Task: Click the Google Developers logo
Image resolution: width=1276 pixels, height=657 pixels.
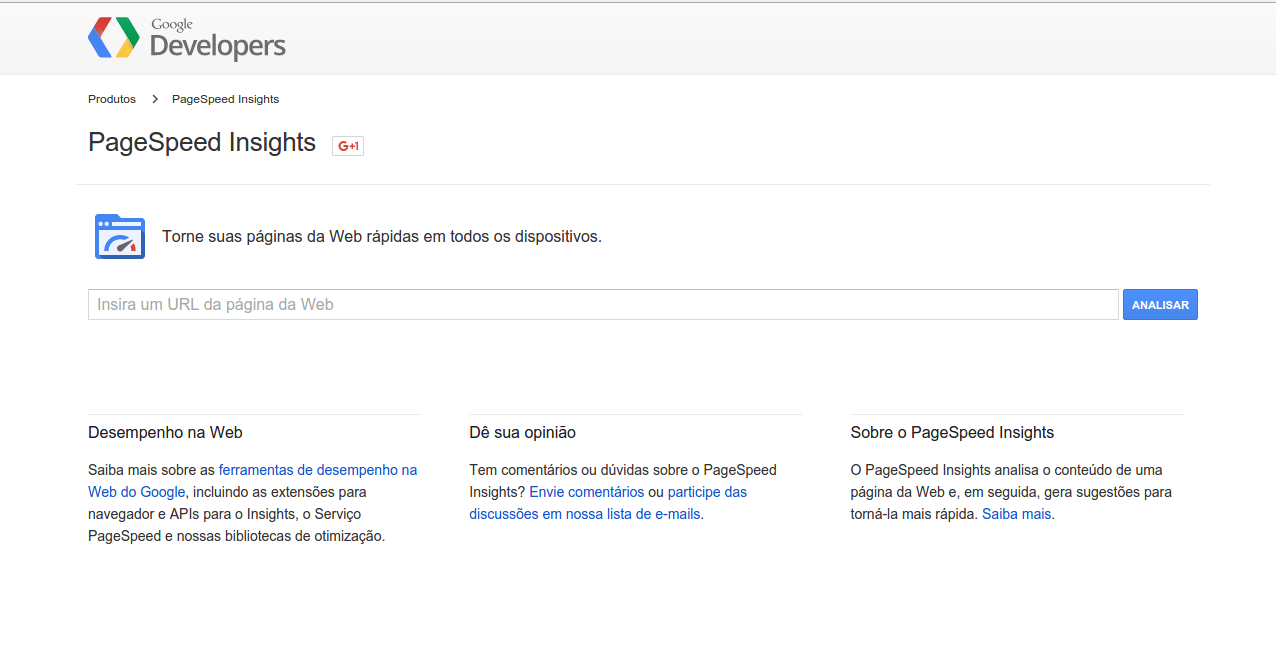Action: click(x=187, y=38)
